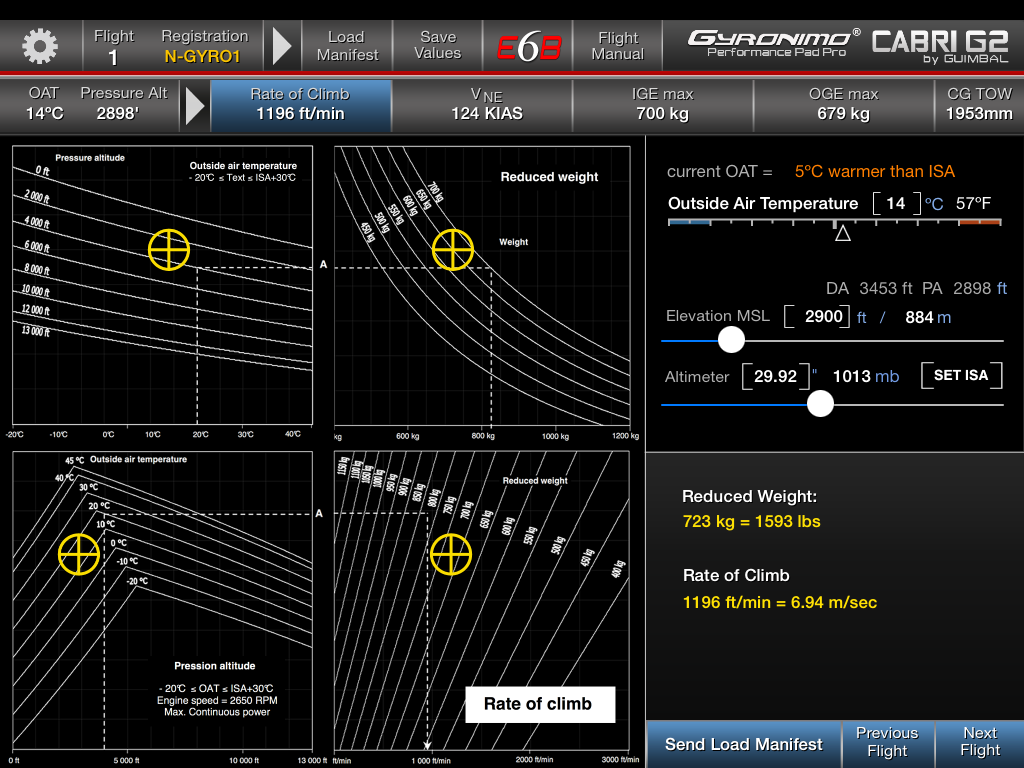Image resolution: width=1024 pixels, height=768 pixels.
Task: Tap the 57°F temperature value
Action: (973, 203)
